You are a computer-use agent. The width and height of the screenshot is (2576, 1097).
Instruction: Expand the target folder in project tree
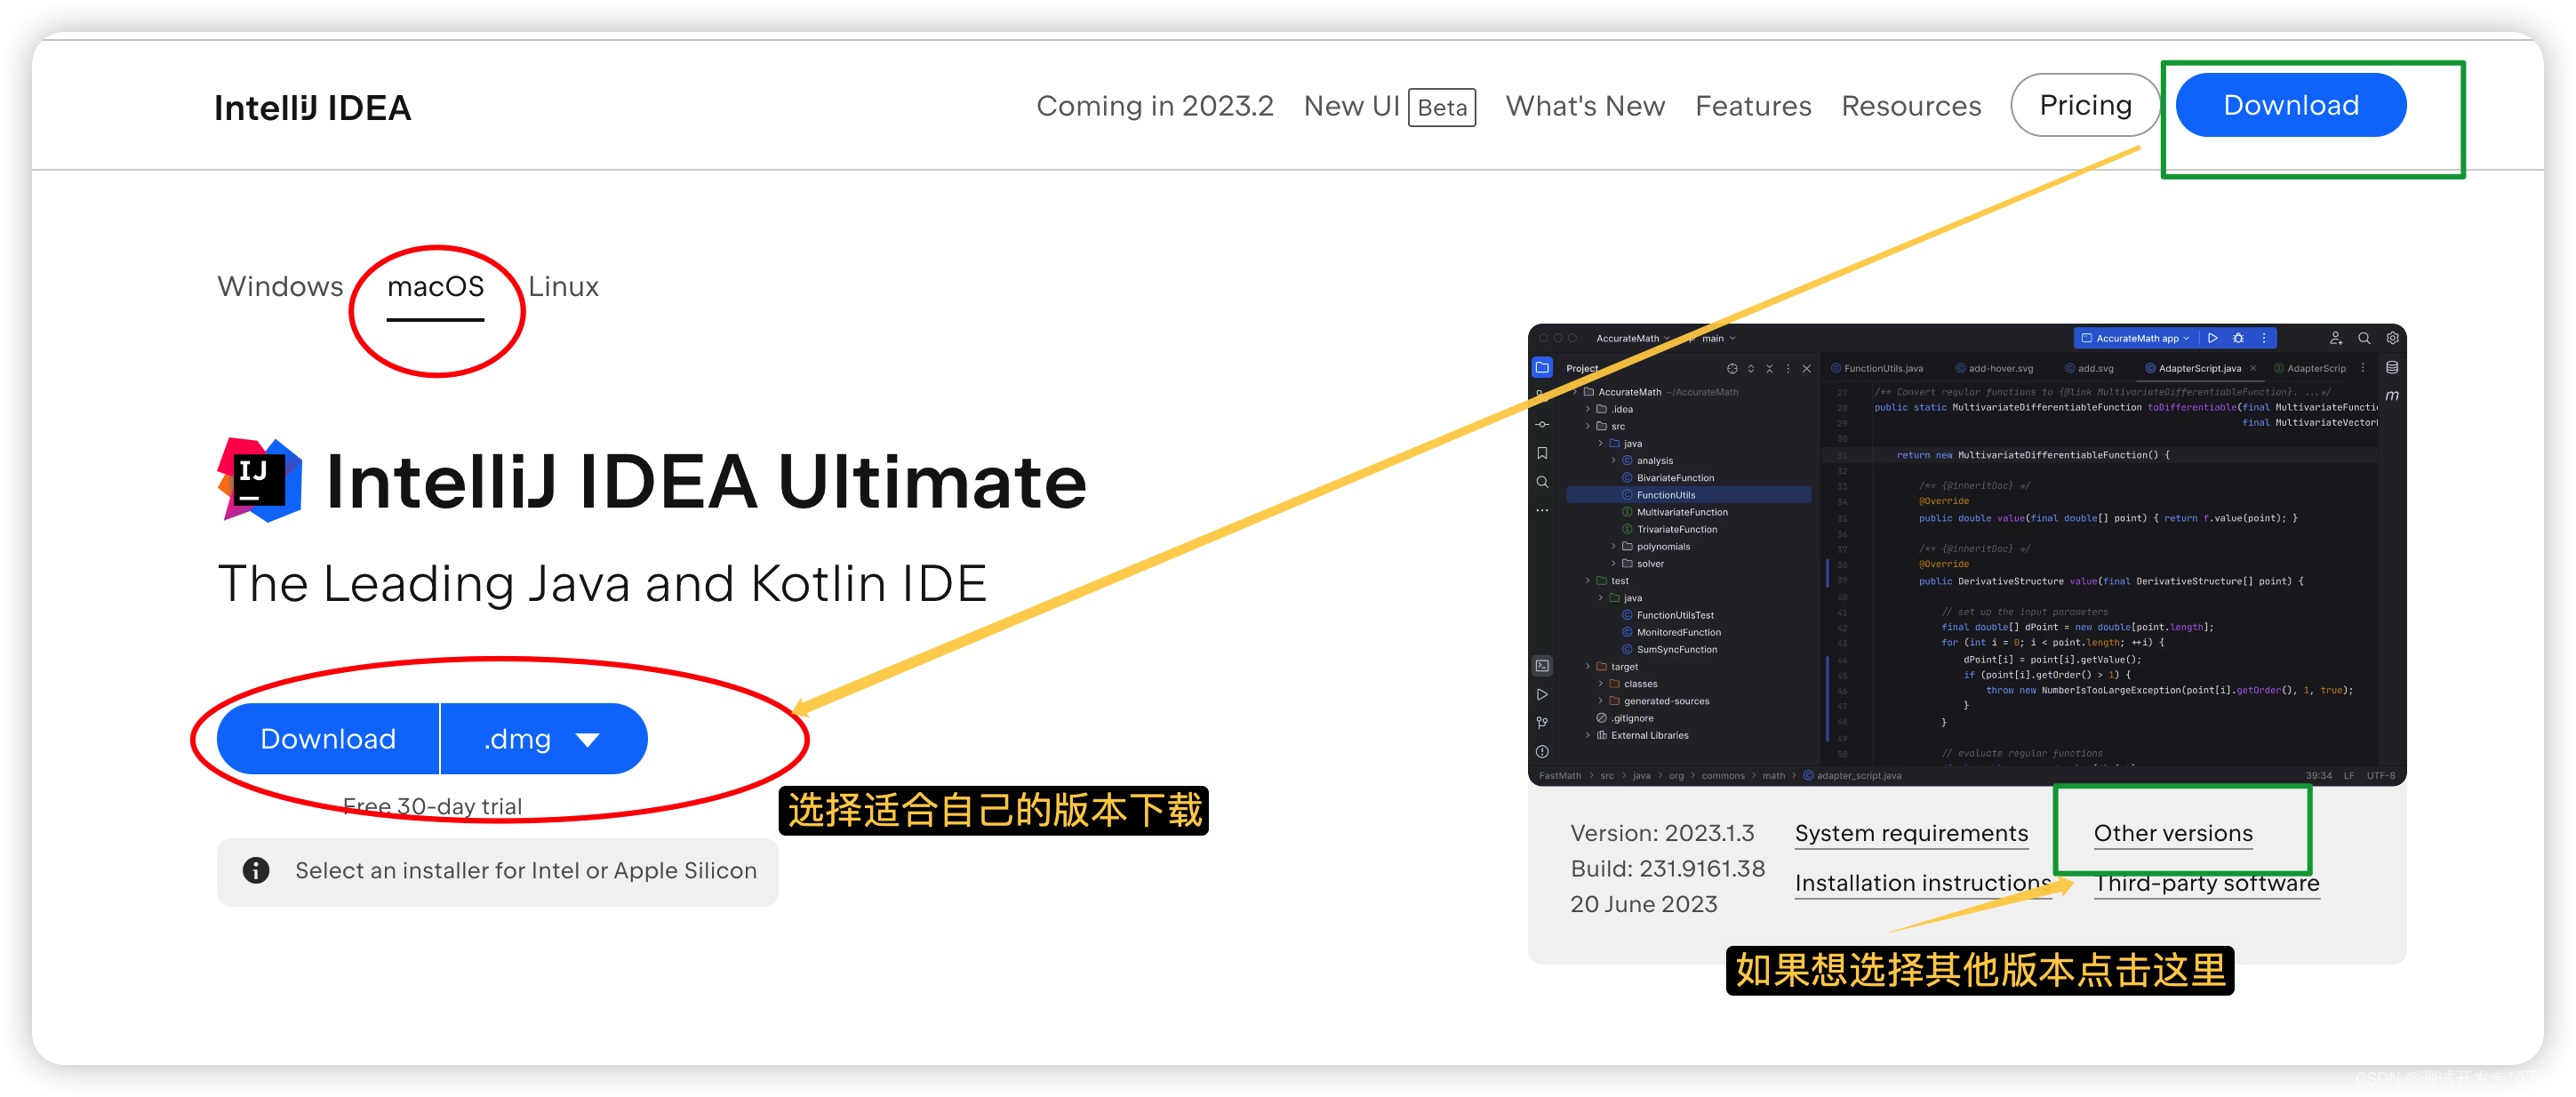(1588, 667)
